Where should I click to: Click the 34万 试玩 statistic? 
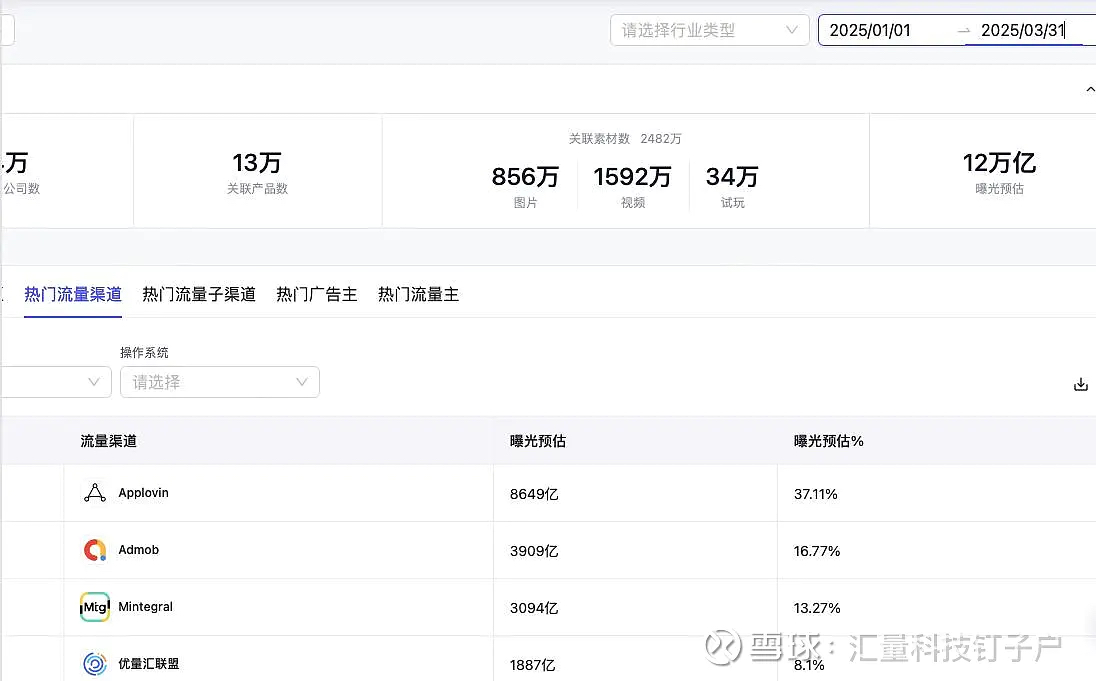point(732,186)
